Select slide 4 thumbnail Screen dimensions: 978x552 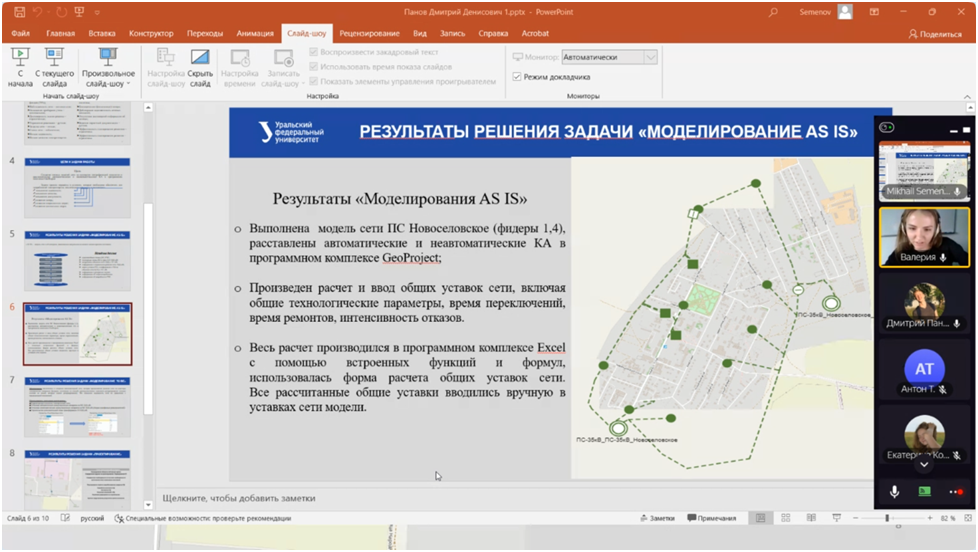[x=77, y=187]
